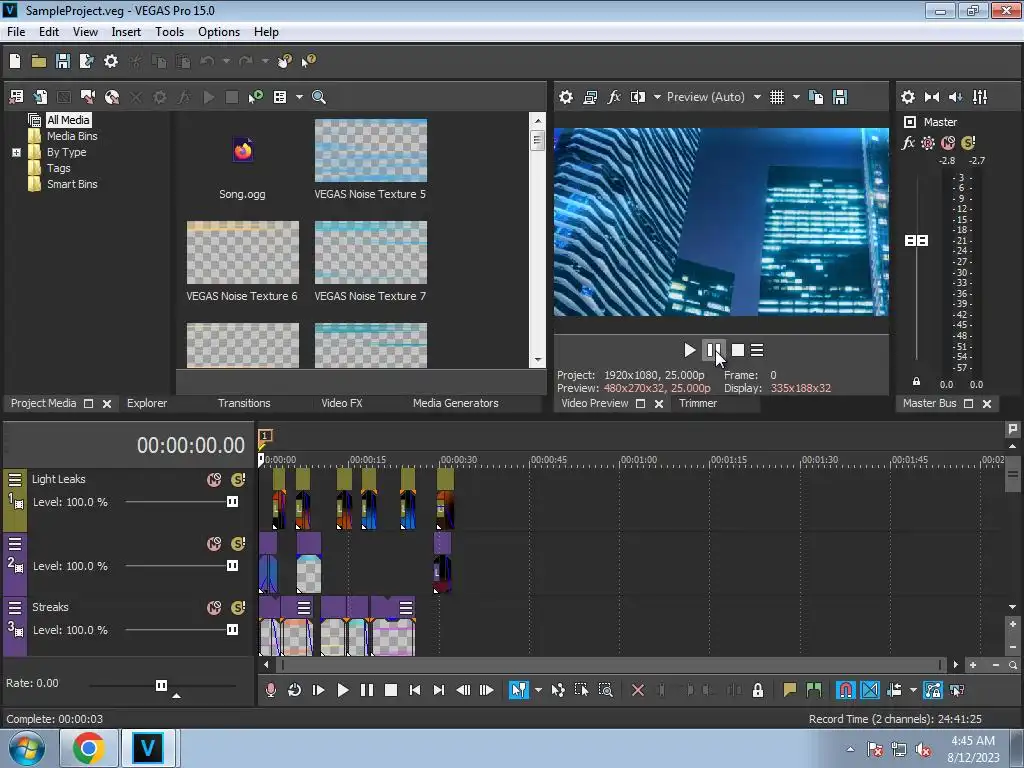Click the Selection Edit Tool icon
Screen dimensions: 1024x768
[x=581, y=690]
